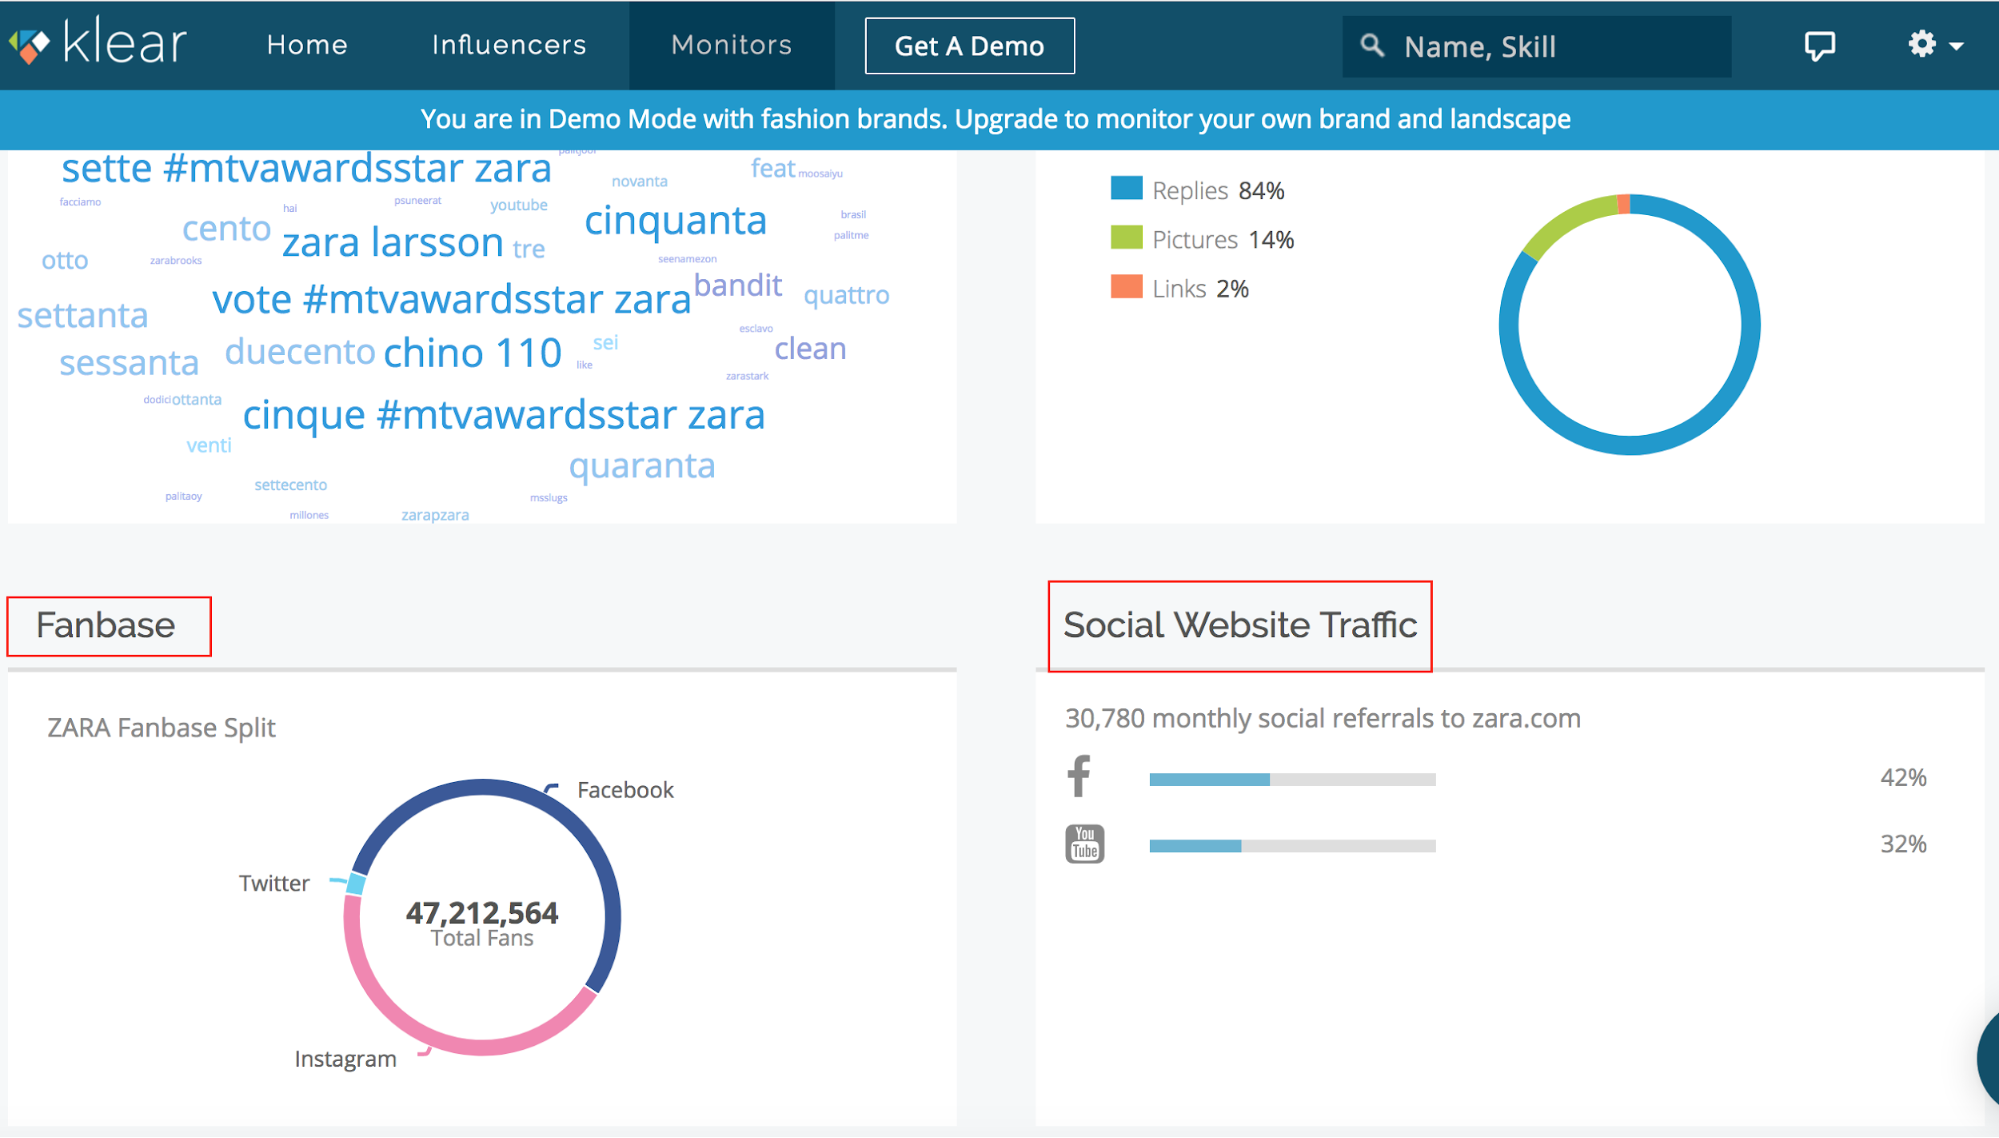This screenshot has width=1999, height=1138.
Task: Select 'sessanta' in word cloud
Action: point(129,363)
